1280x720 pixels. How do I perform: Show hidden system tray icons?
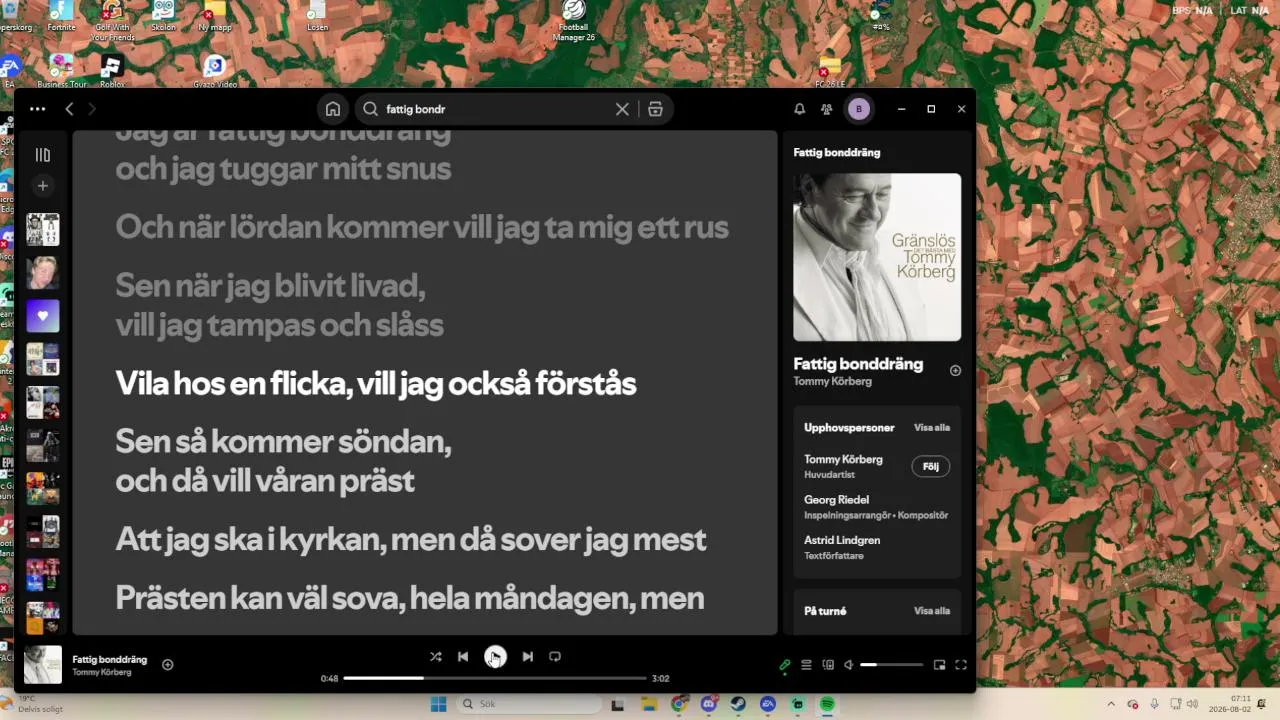(x=1110, y=704)
